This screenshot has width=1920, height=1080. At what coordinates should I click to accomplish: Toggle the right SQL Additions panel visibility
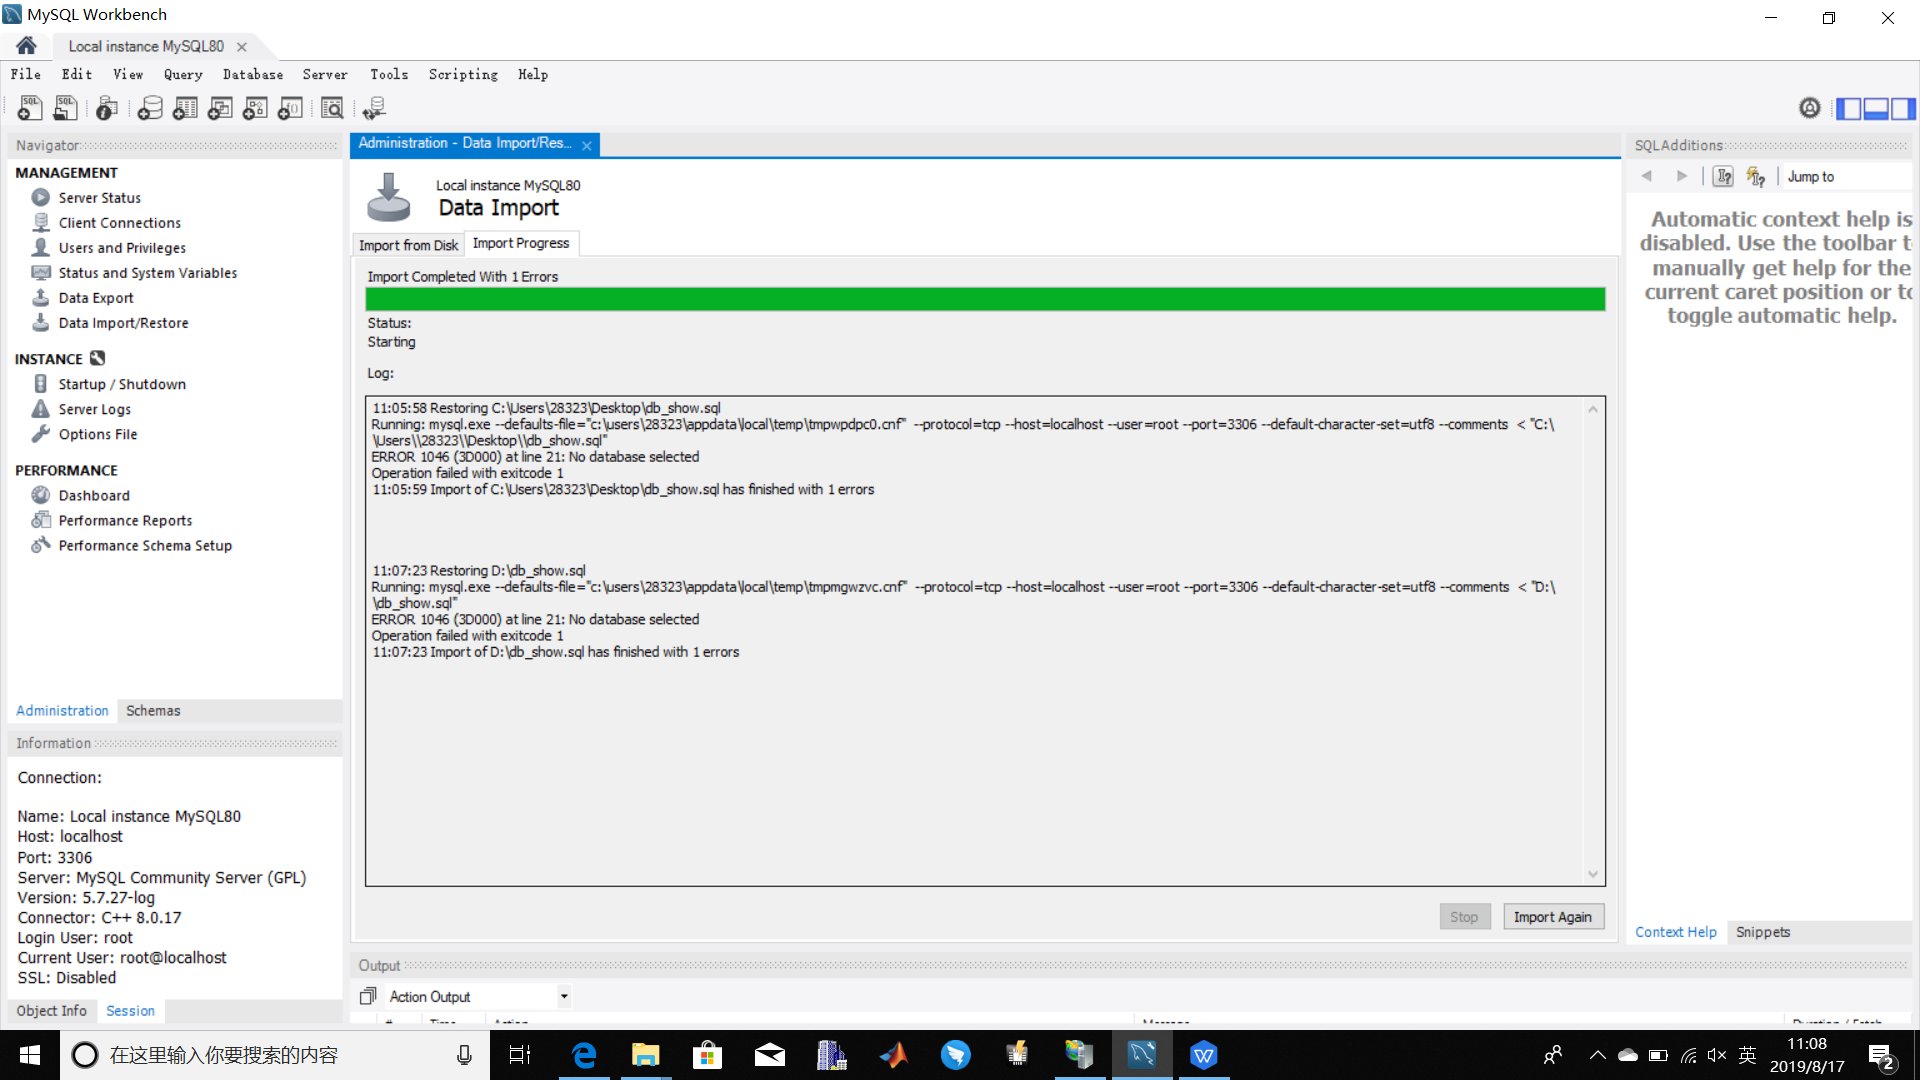click(x=1903, y=108)
